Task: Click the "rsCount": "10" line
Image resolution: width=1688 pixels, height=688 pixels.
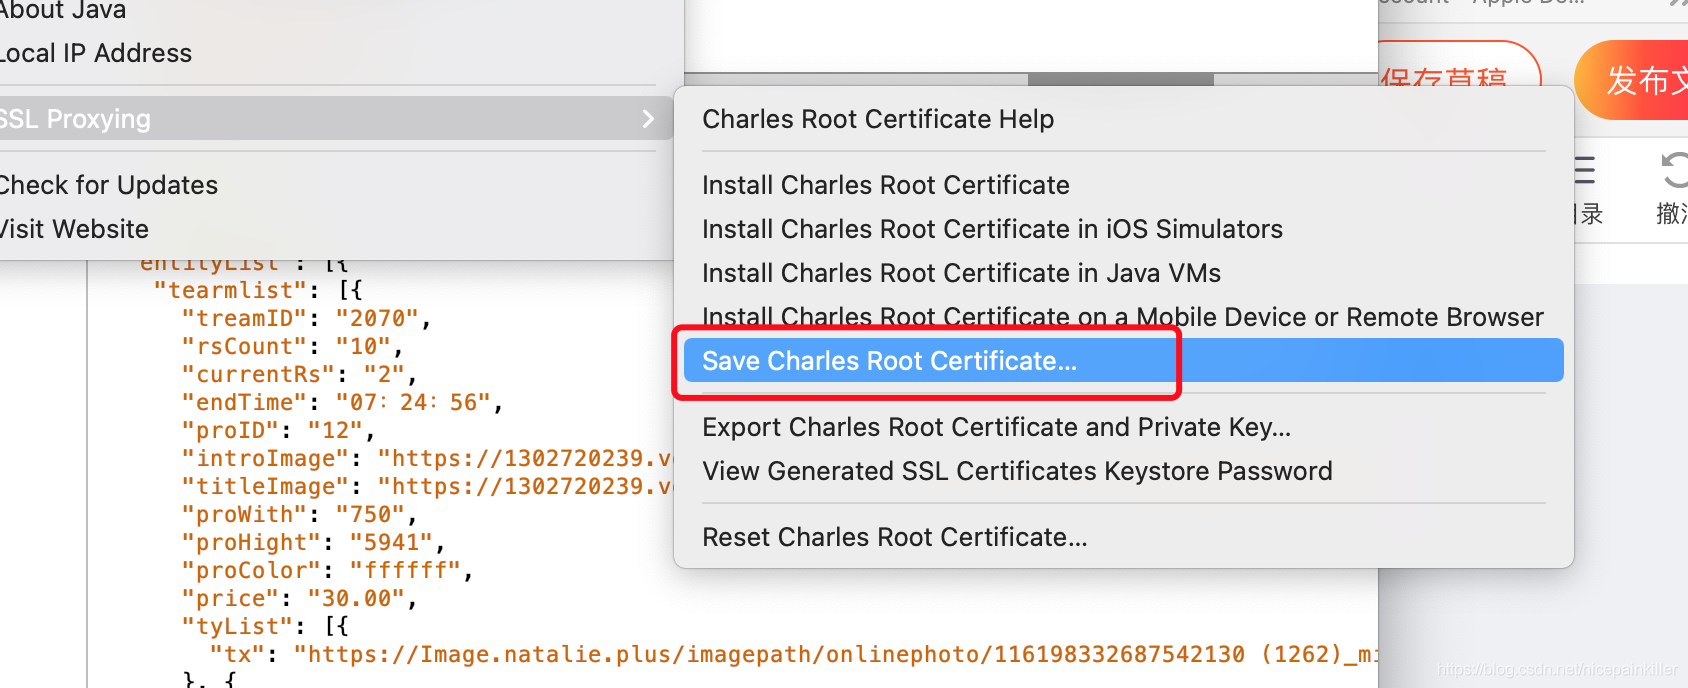Action: click(x=292, y=346)
